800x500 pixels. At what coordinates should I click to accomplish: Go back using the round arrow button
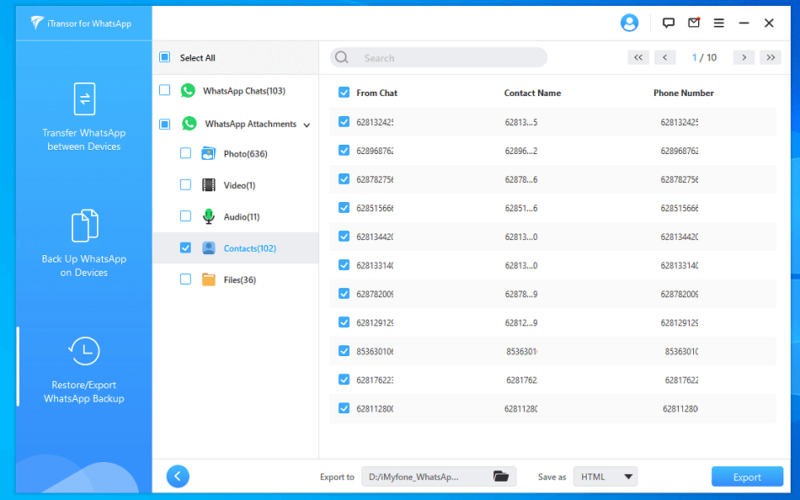(x=178, y=477)
